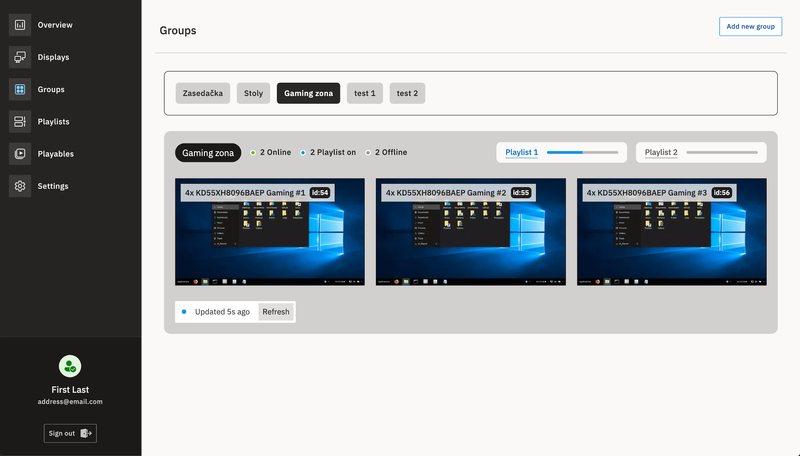The image size is (800, 456).
Task: Open the Displays sidebar icon
Action: pyautogui.click(x=20, y=57)
